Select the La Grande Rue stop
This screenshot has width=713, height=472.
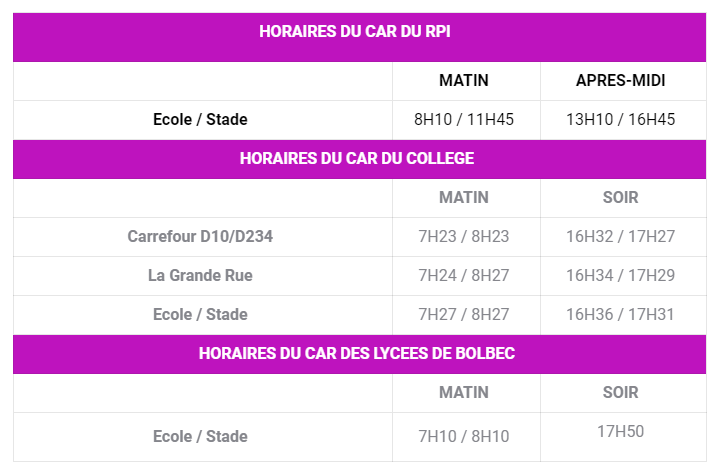pyautogui.click(x=200, y=276)
